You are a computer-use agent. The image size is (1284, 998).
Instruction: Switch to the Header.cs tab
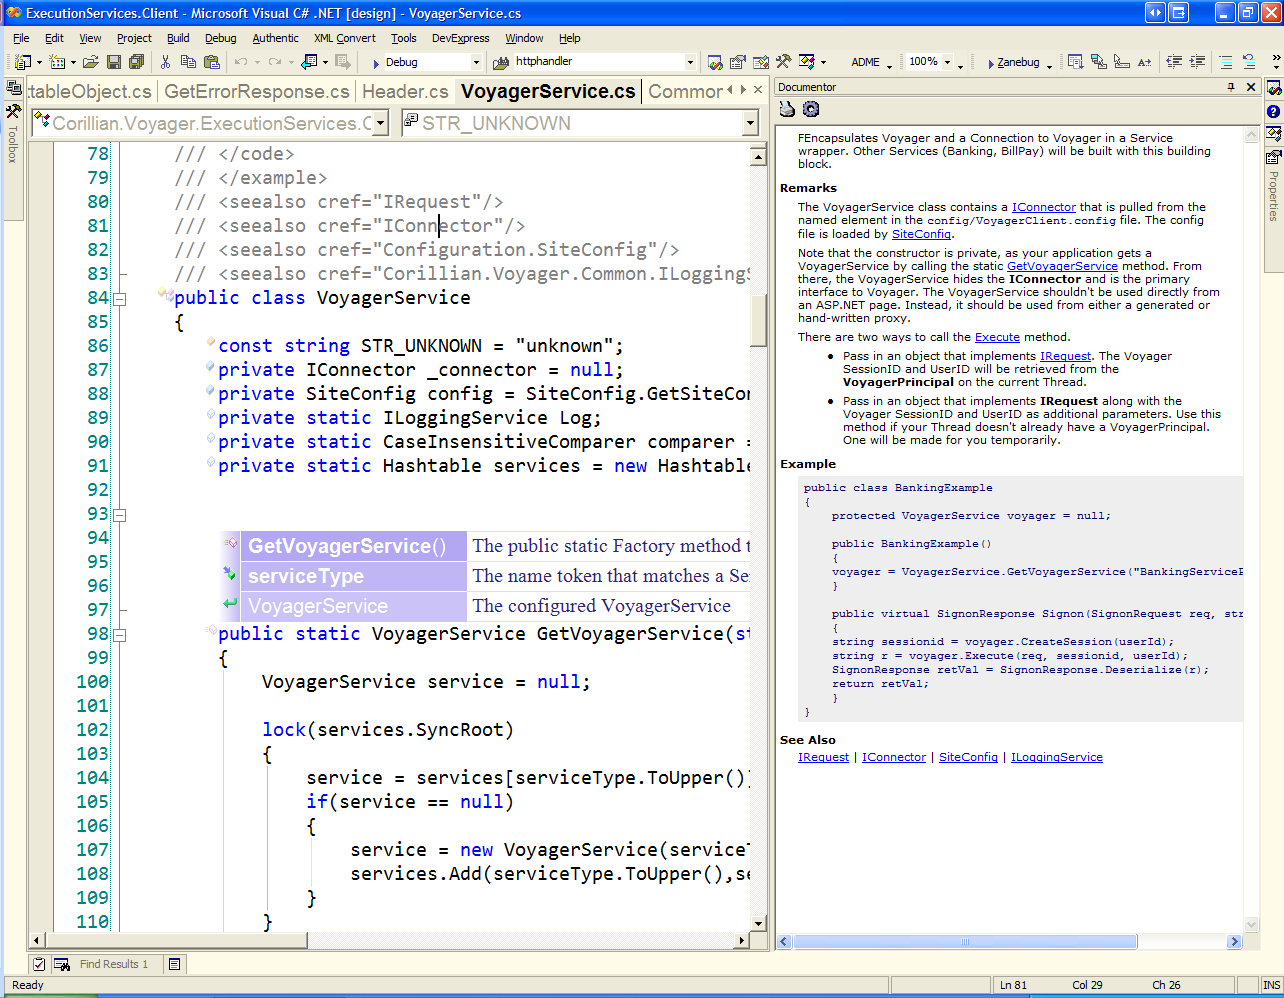pyautogui.click(x=405, y=91)
